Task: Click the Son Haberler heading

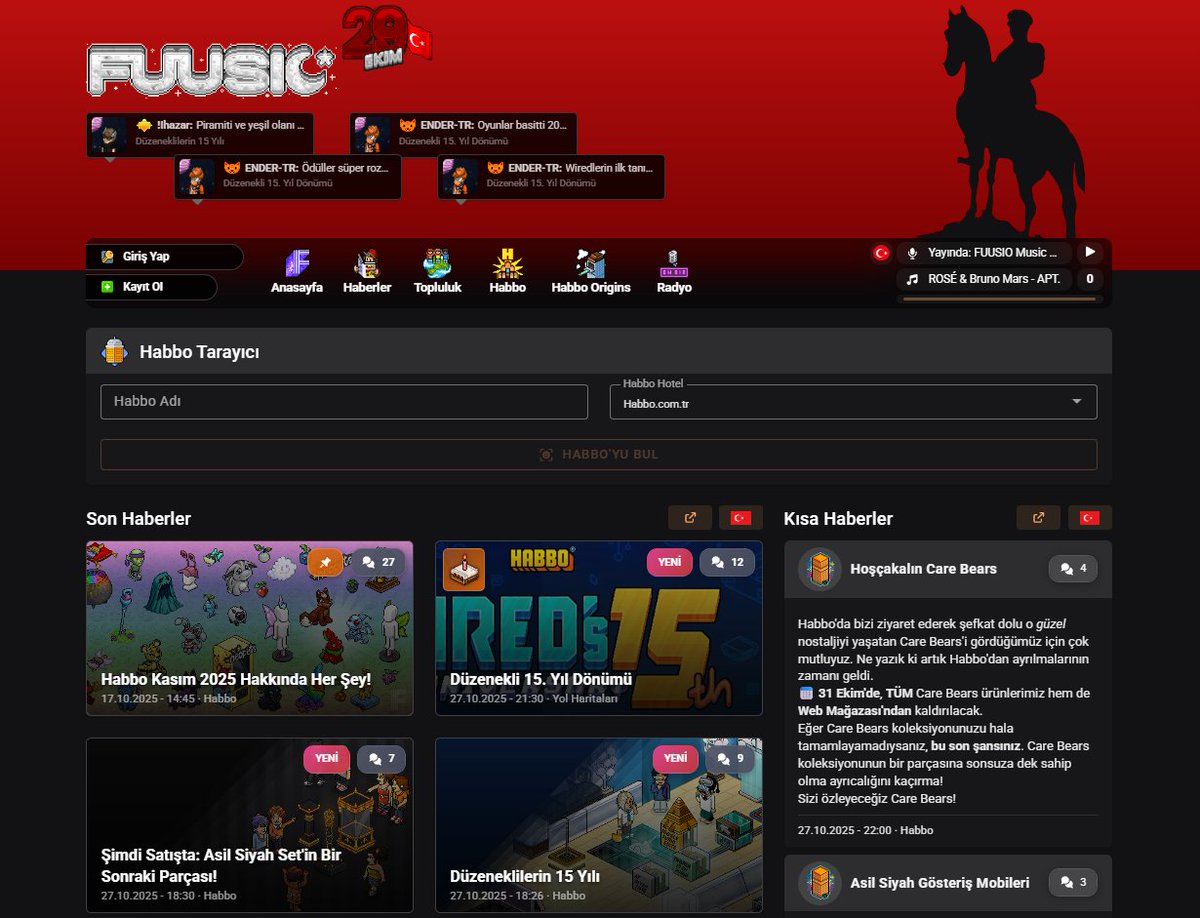Action: click(138, 518)
